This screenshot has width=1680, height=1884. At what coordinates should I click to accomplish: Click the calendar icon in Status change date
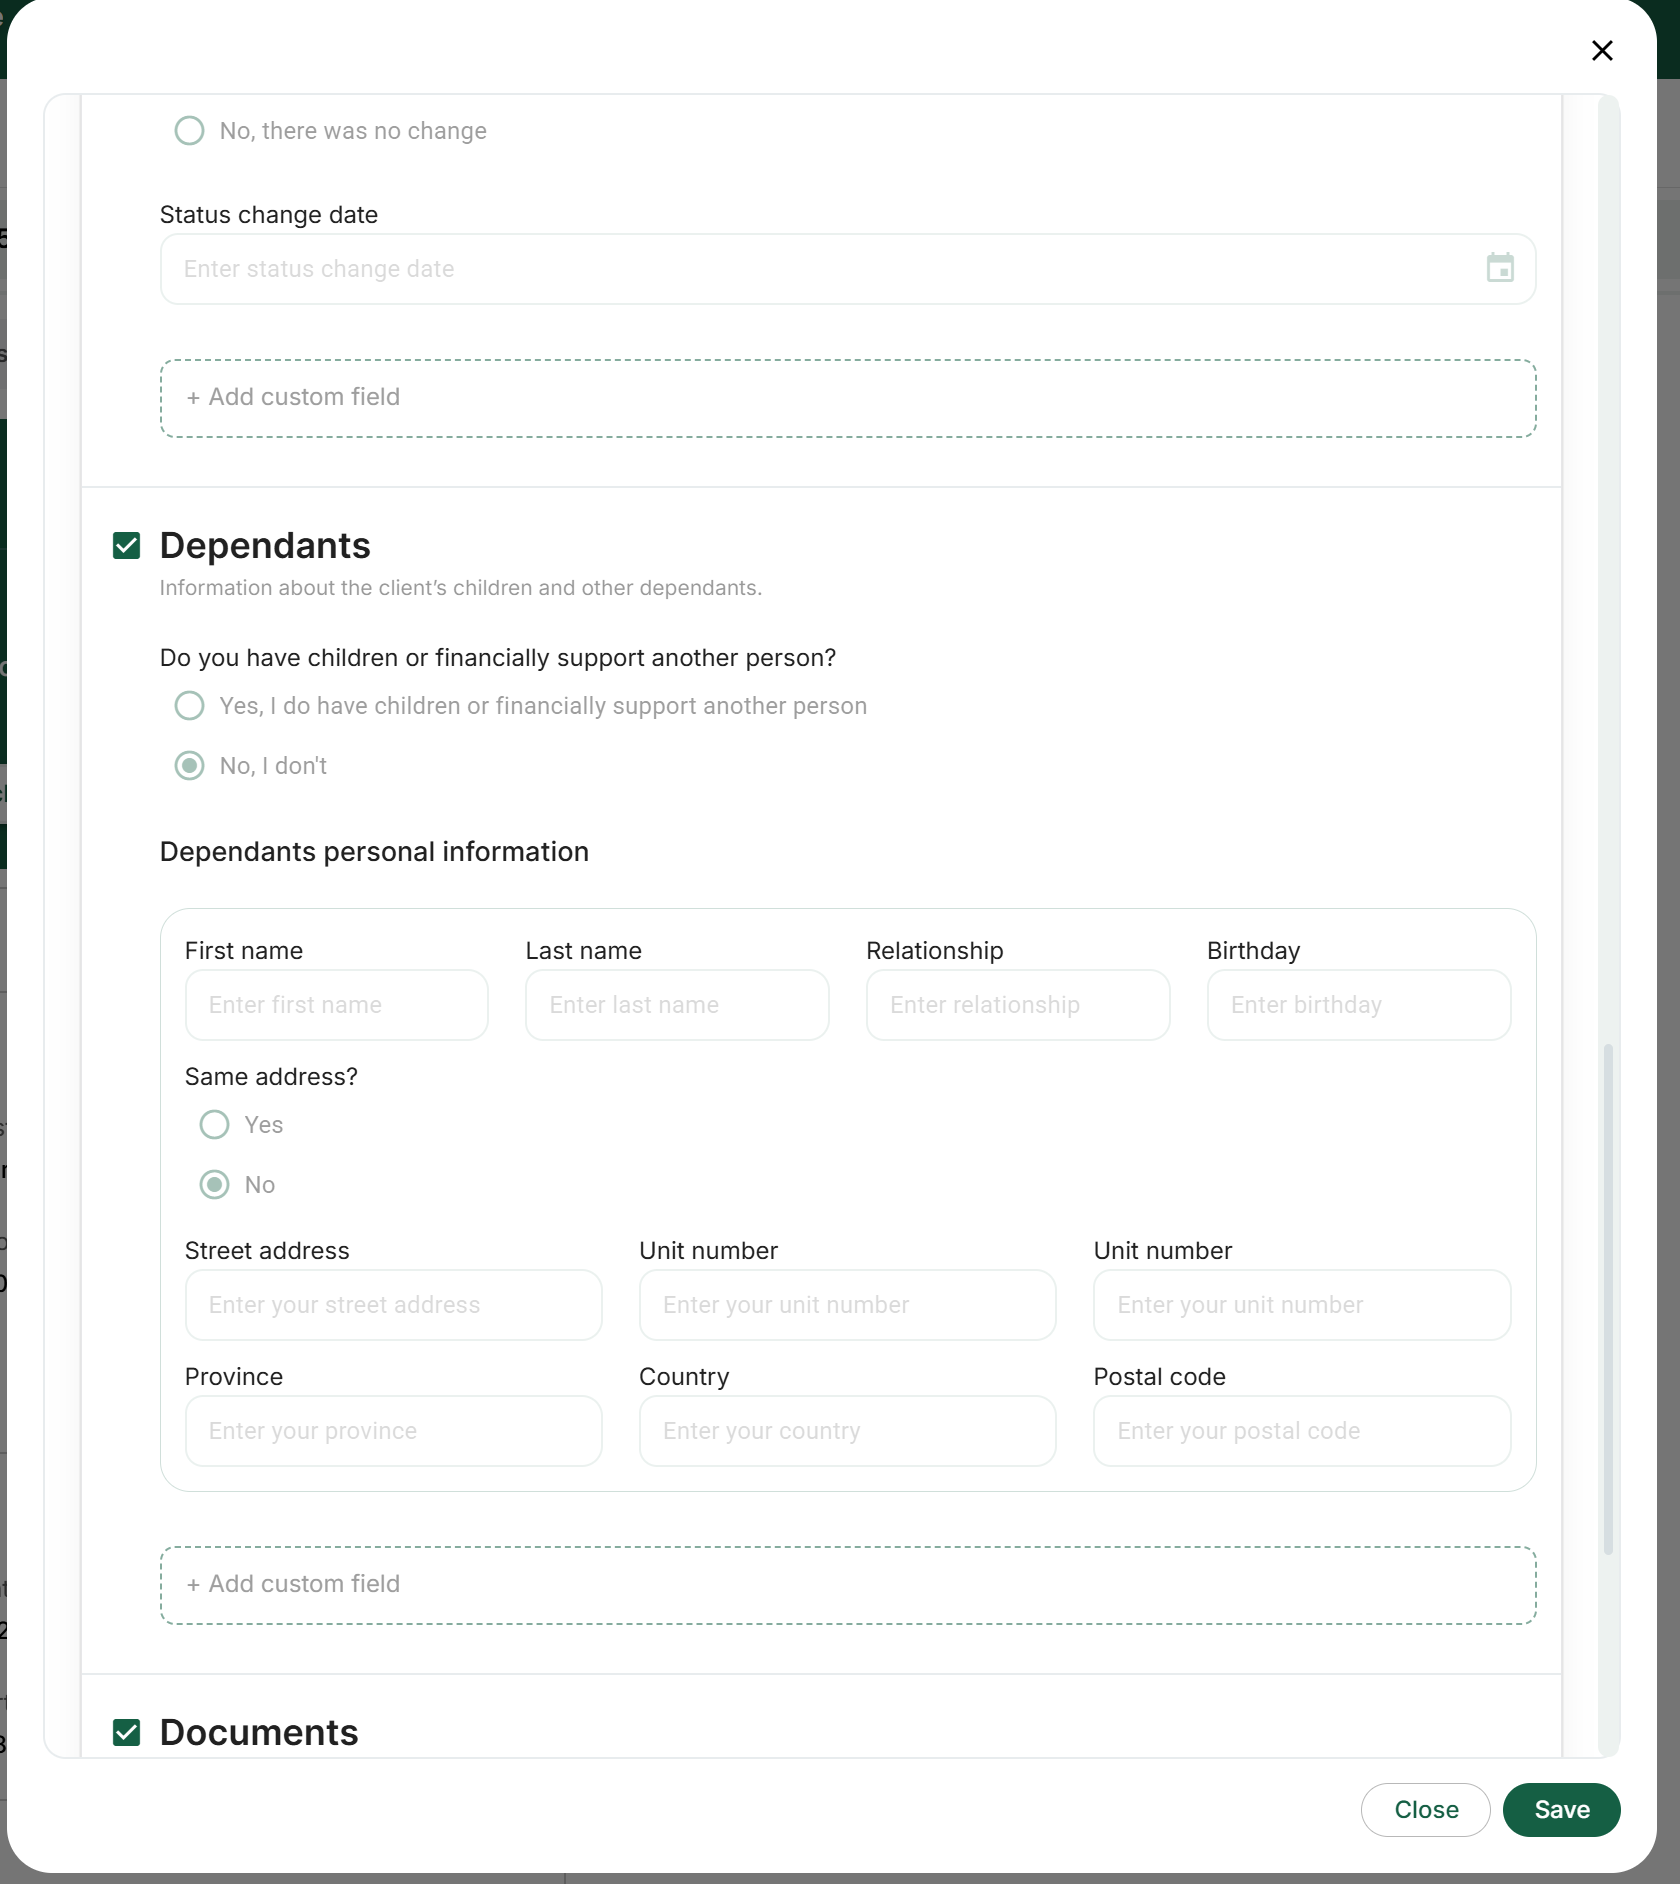1499,268
